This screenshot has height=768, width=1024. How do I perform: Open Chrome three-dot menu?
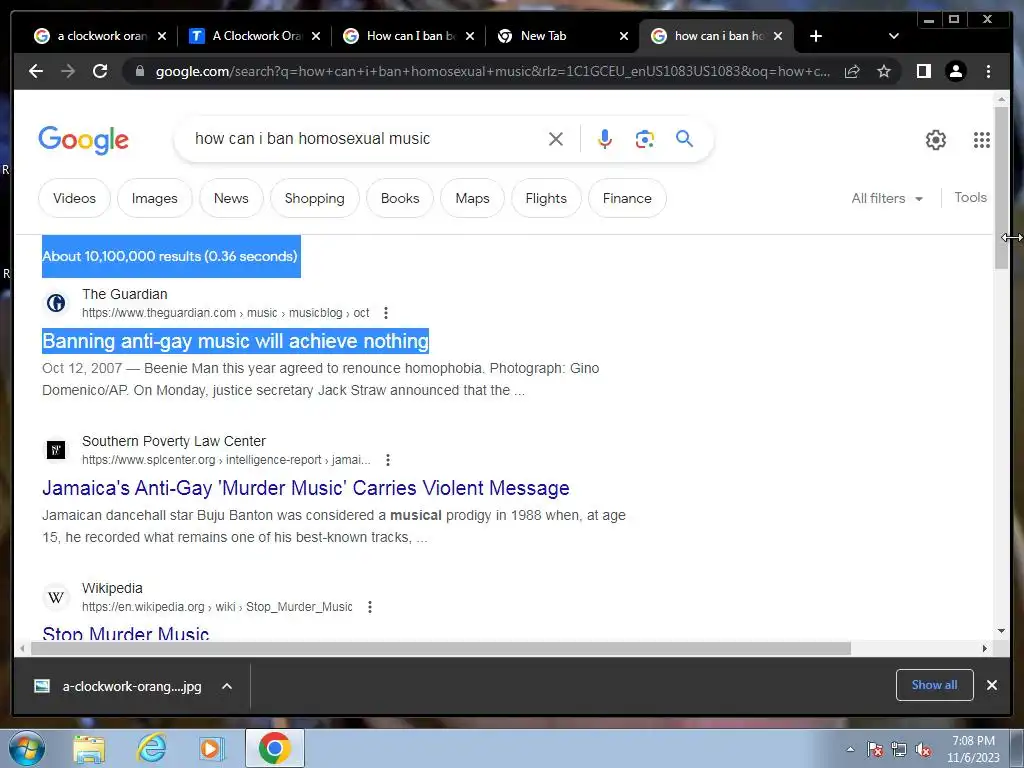(x=988, y=71)
